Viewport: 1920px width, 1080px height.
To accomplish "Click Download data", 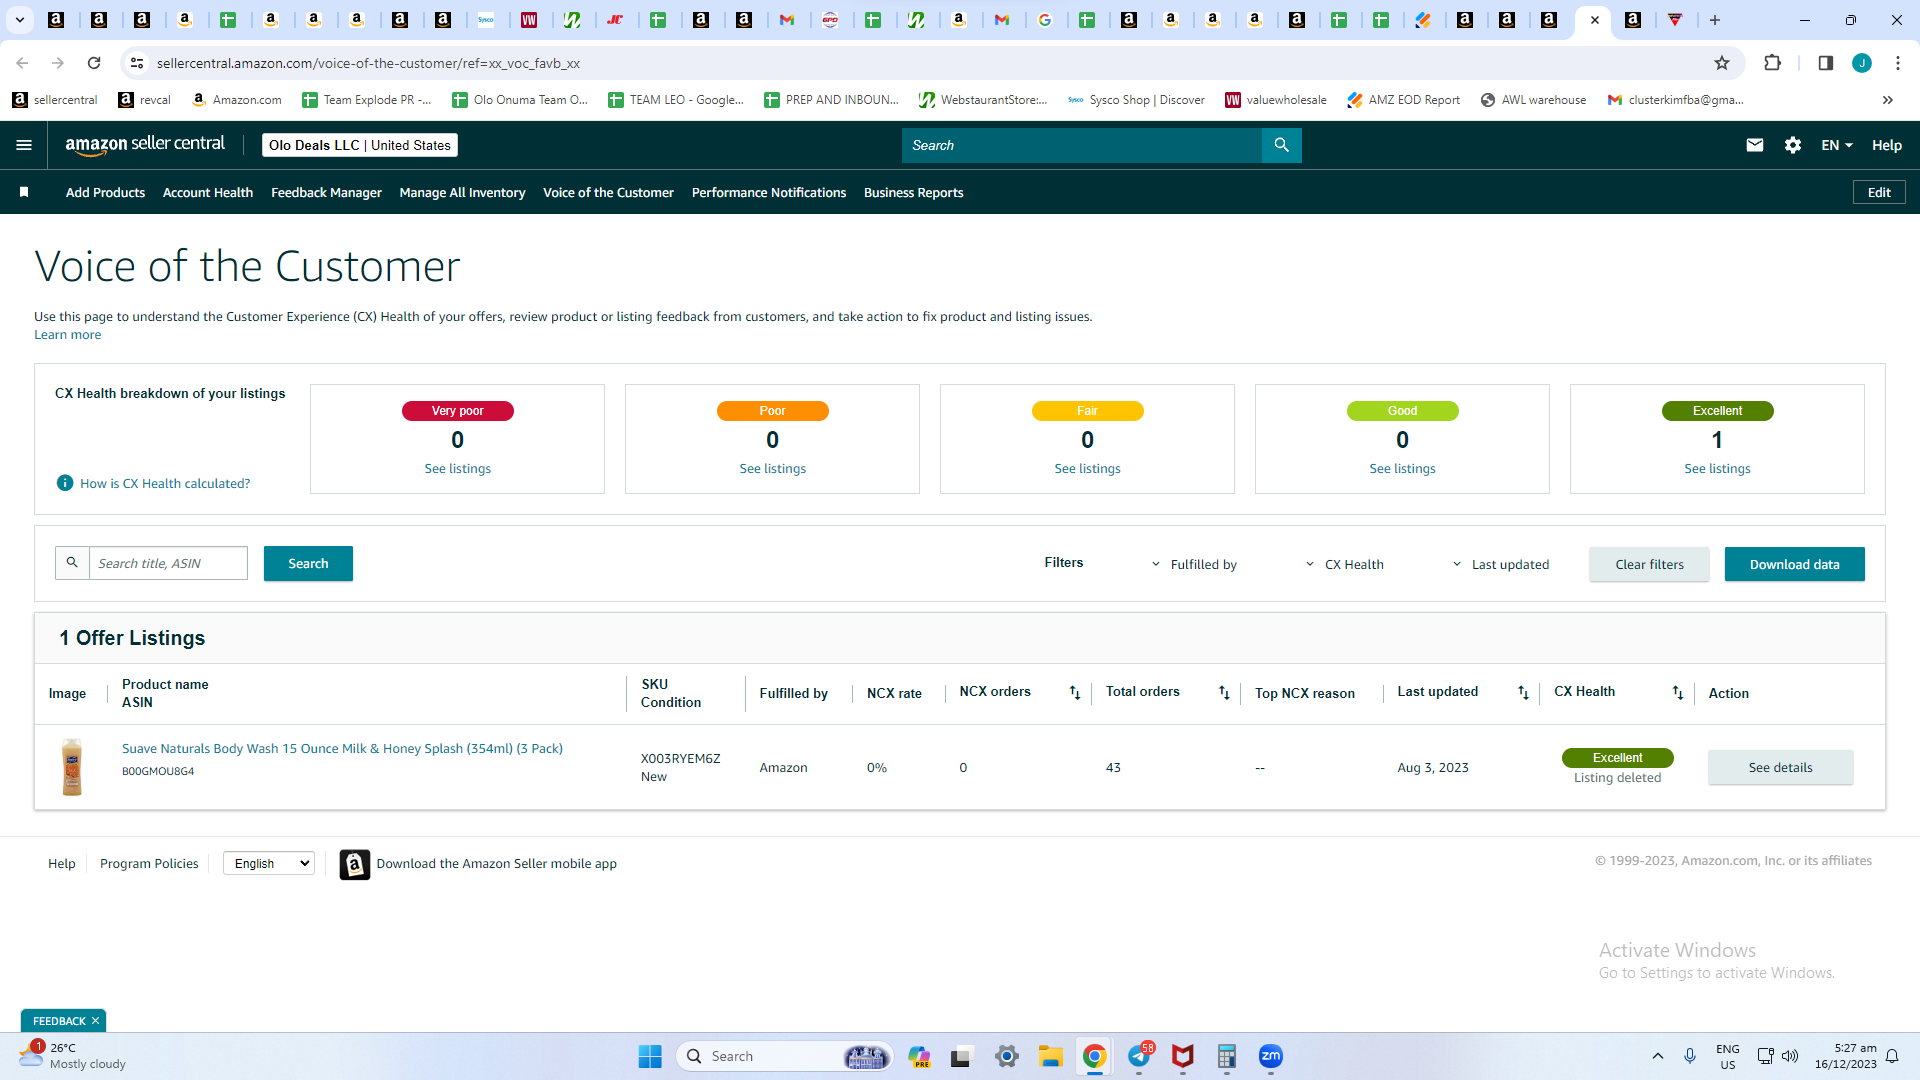I will [x=1795, y=564].
